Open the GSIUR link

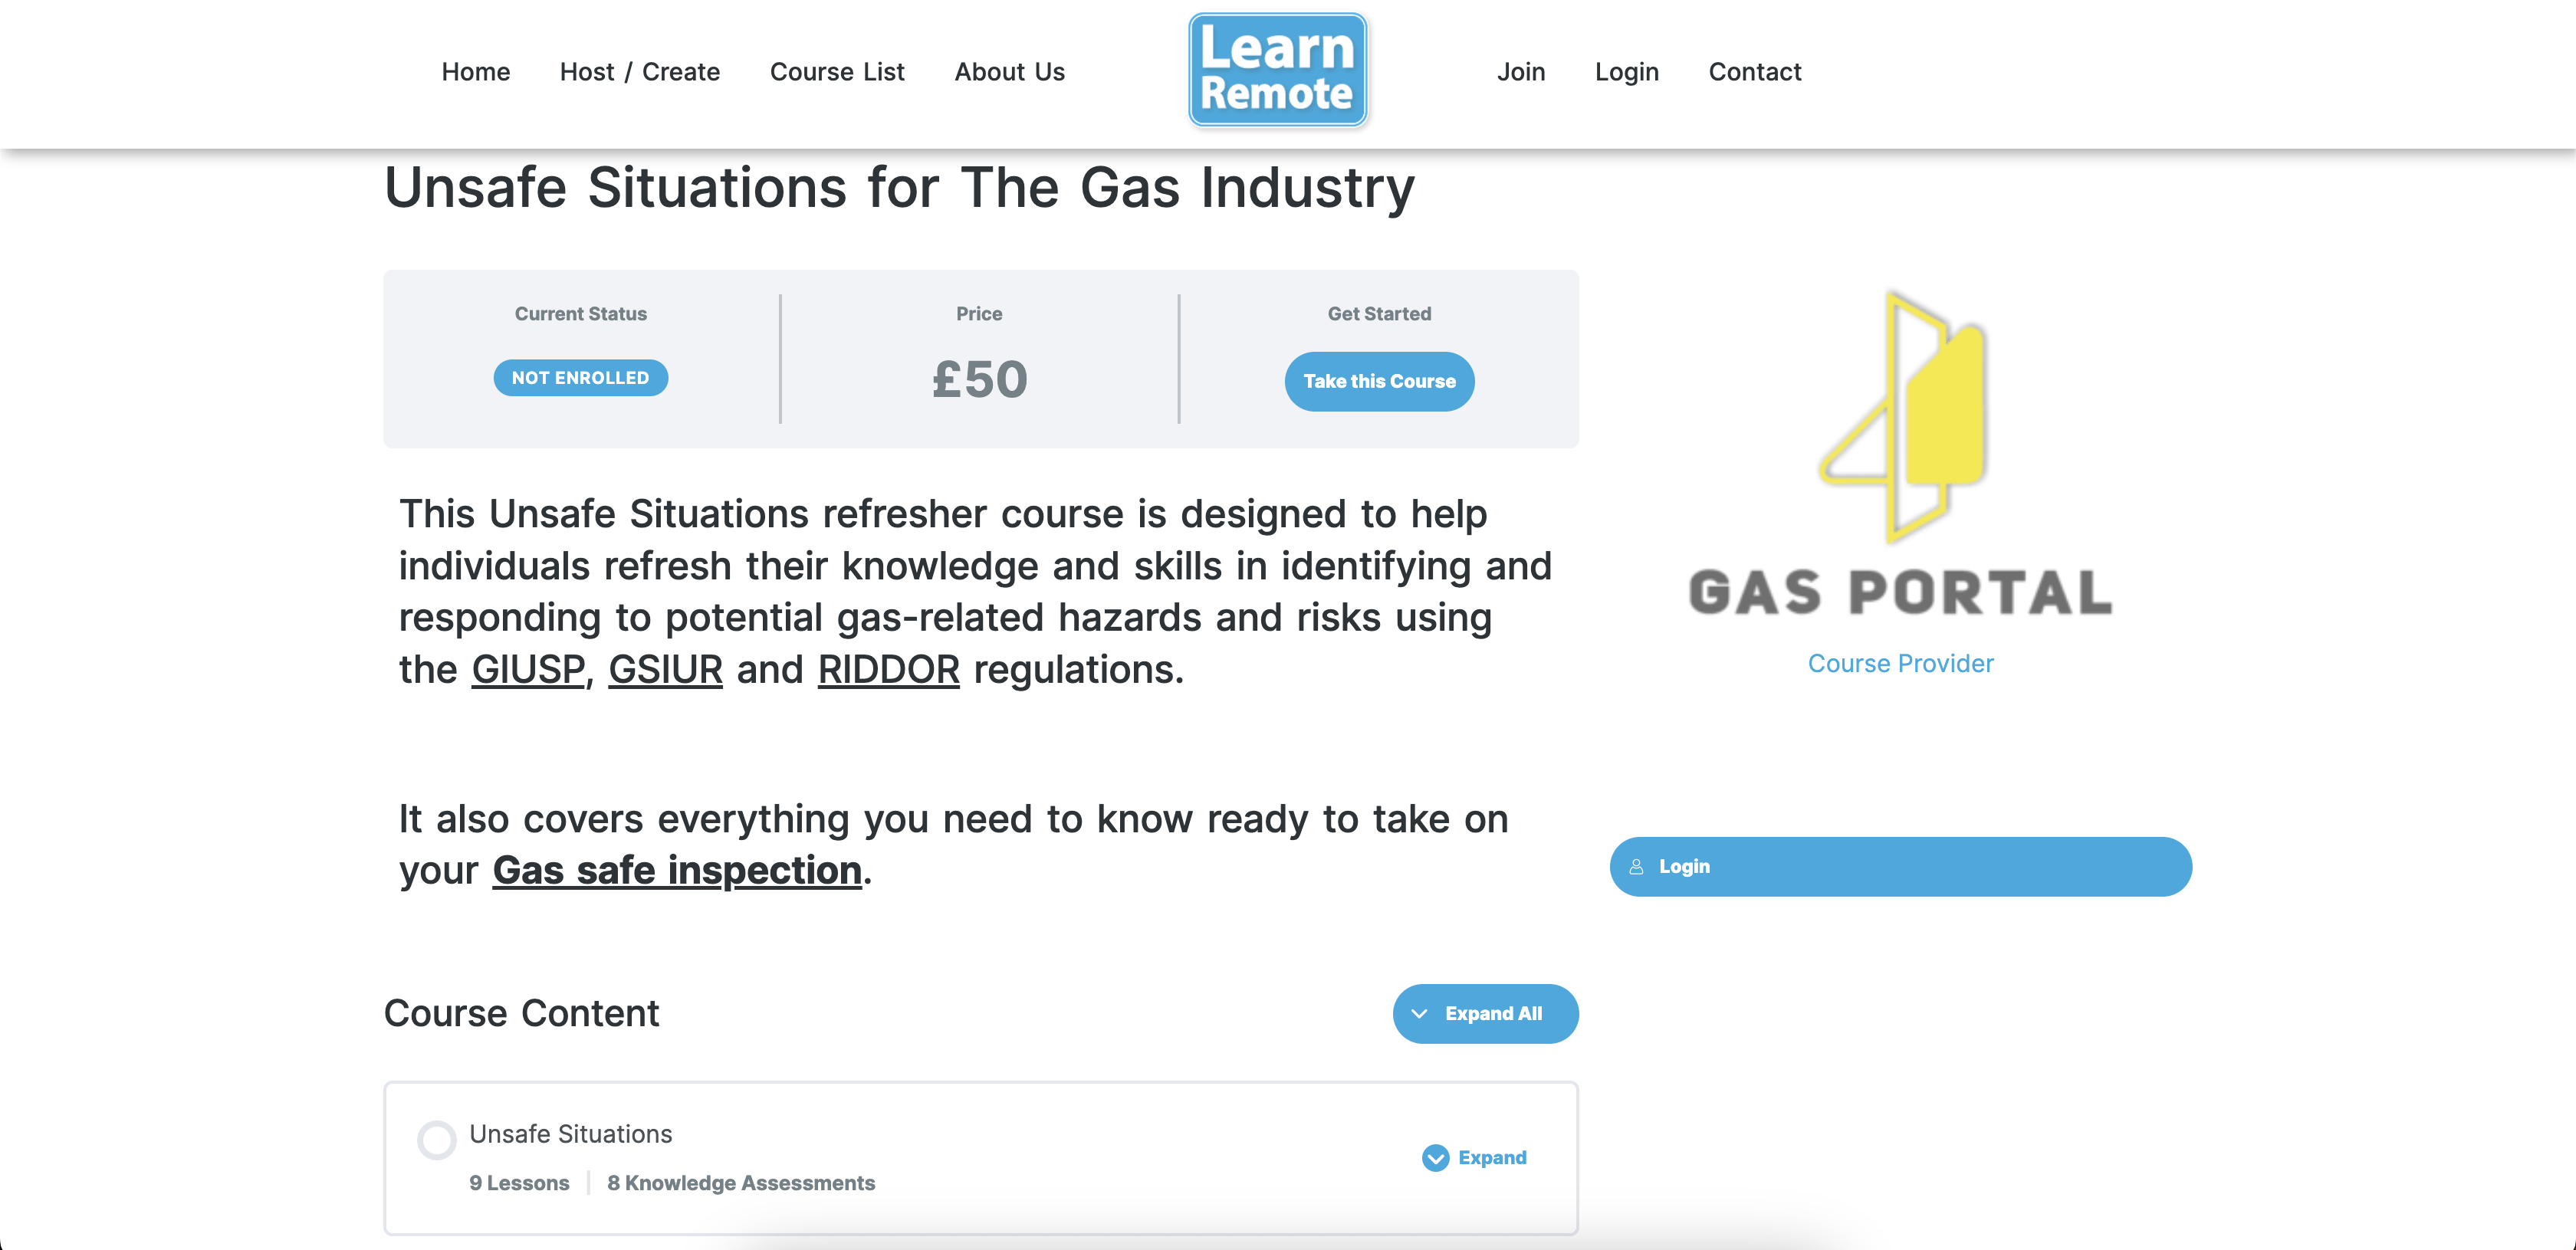pos(665,670)
